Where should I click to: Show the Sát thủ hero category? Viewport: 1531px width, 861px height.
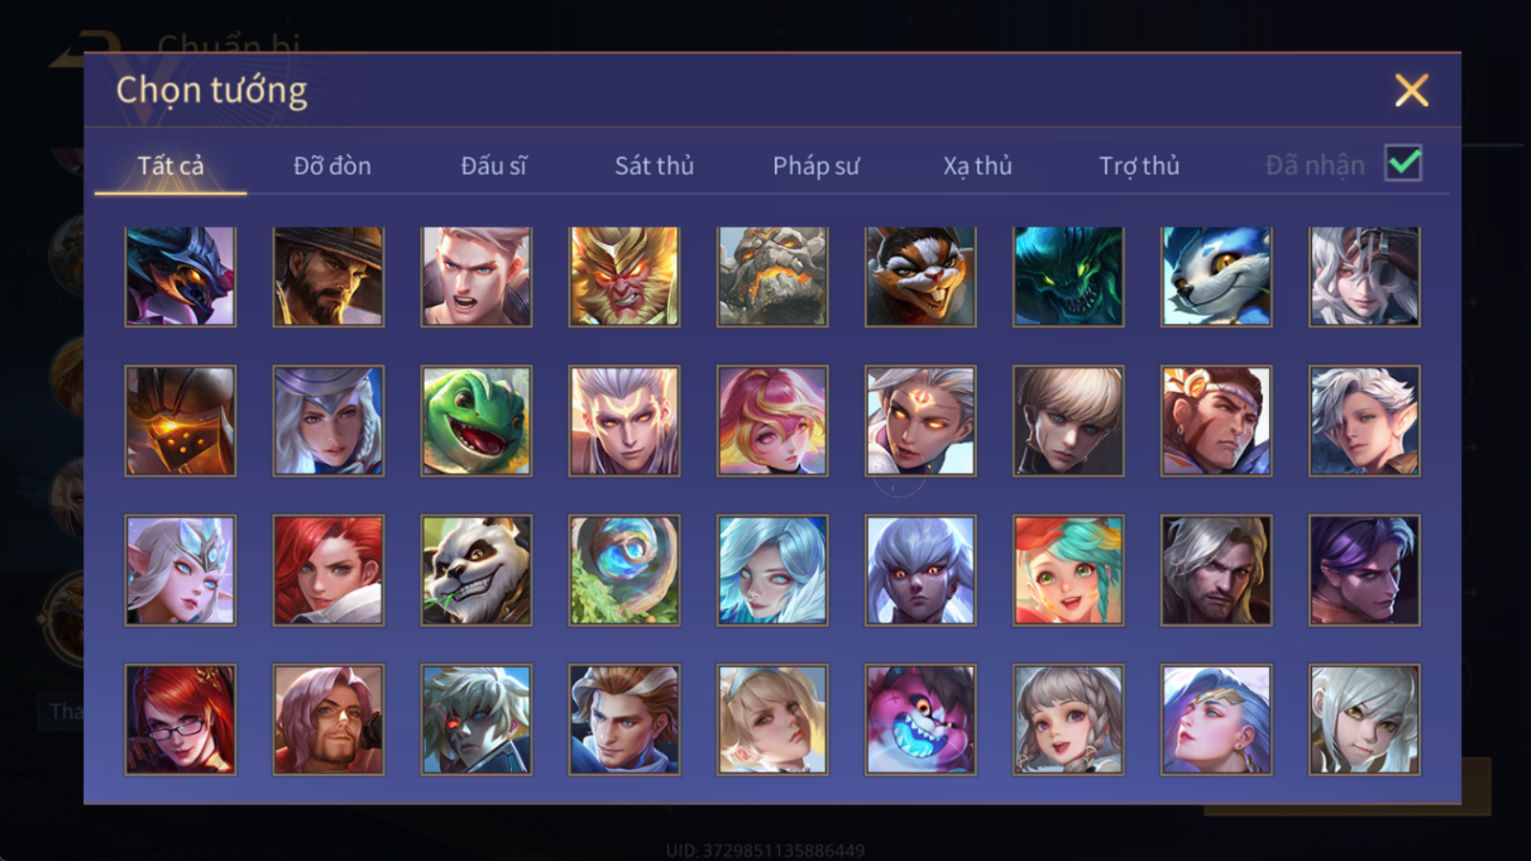[654, 166]
